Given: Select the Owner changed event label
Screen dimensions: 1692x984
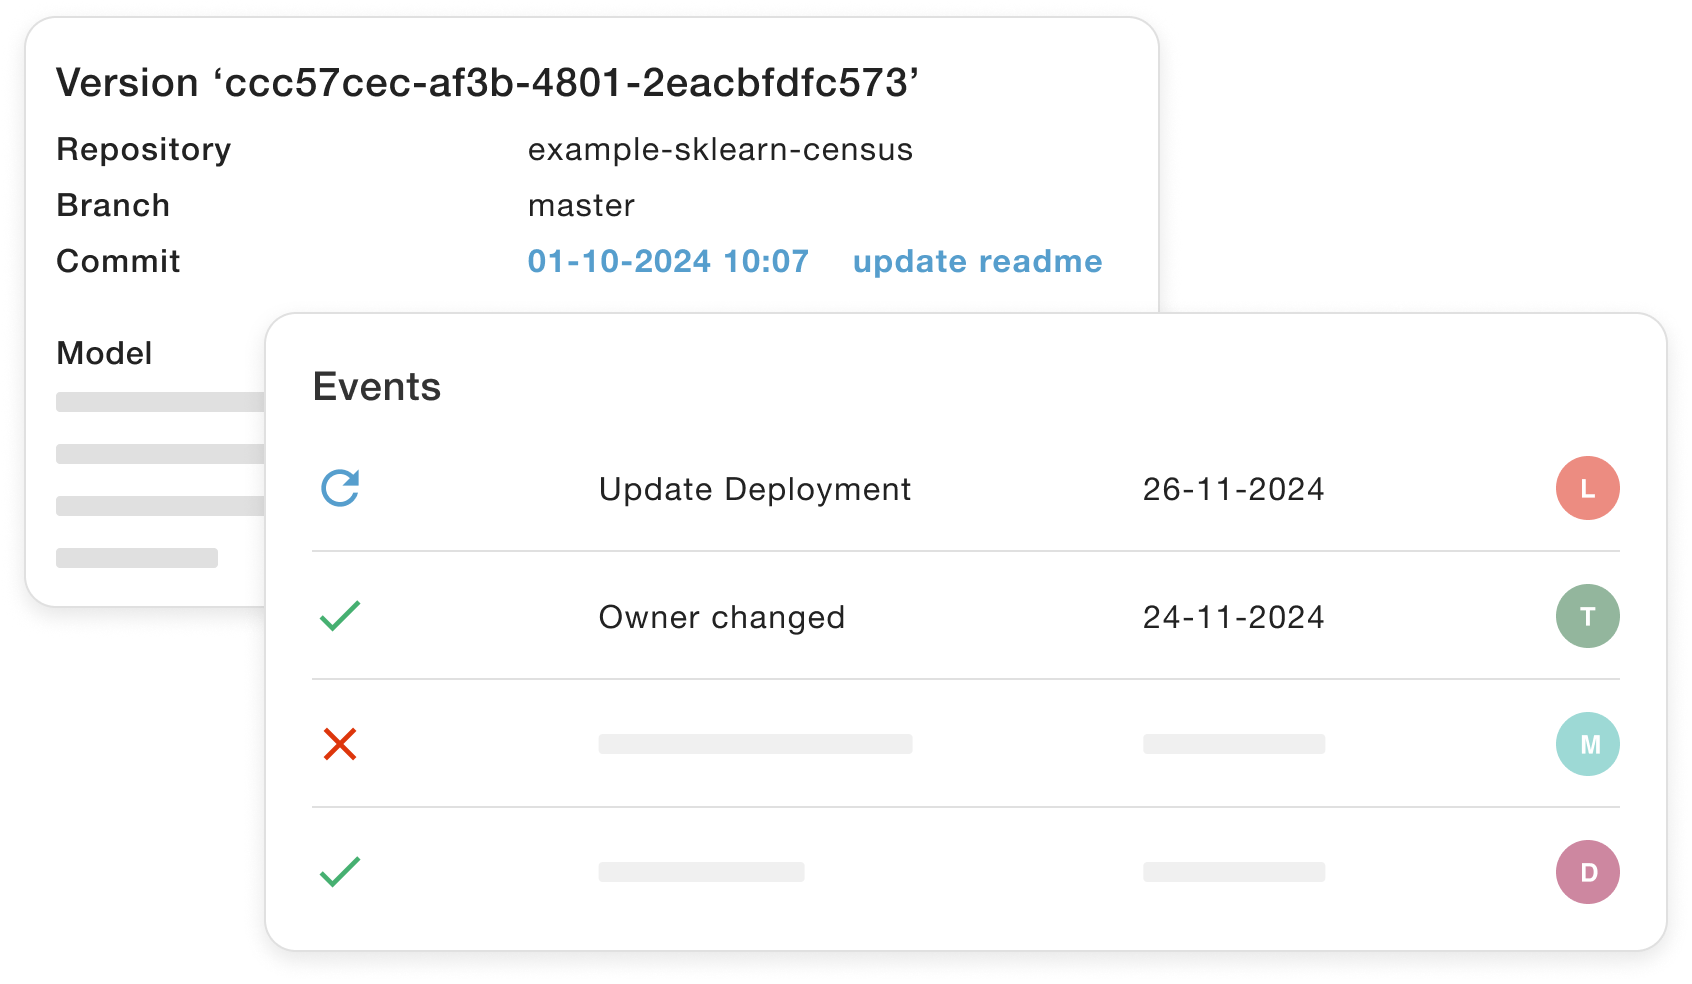Looking at the screenshot, I should click(x=722, y=617).
